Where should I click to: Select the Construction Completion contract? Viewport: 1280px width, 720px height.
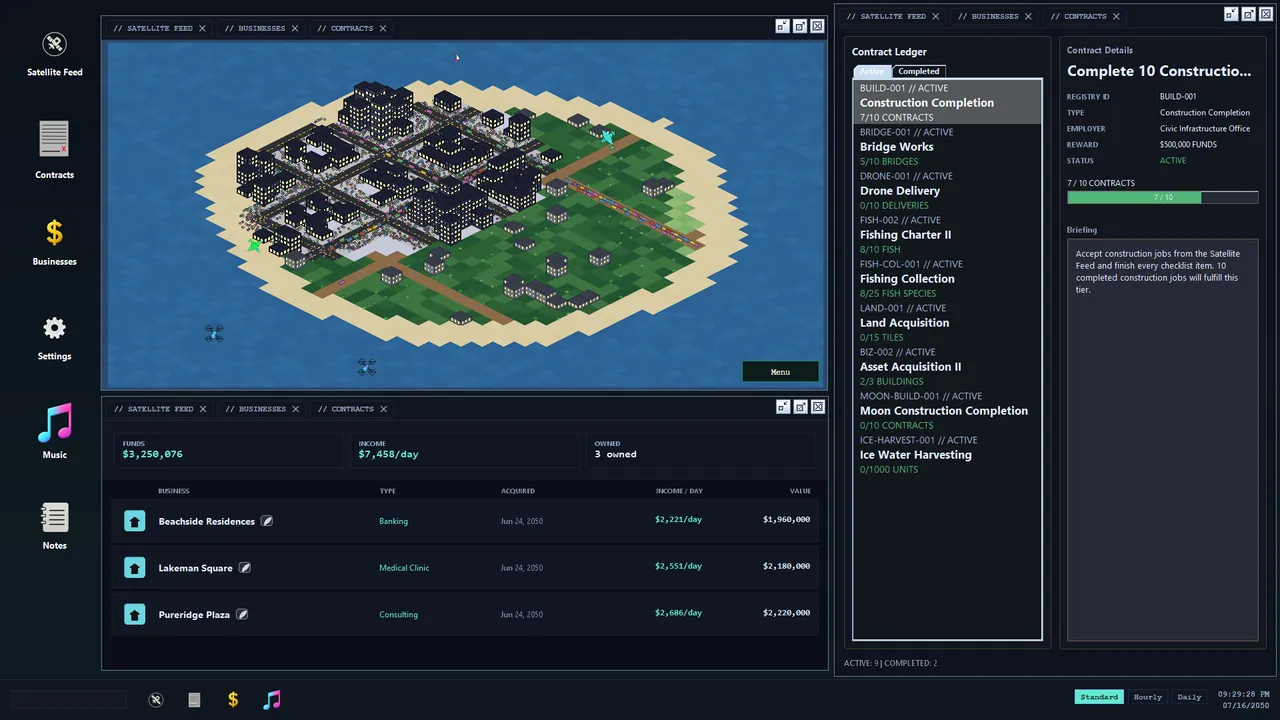click(947, 102)
